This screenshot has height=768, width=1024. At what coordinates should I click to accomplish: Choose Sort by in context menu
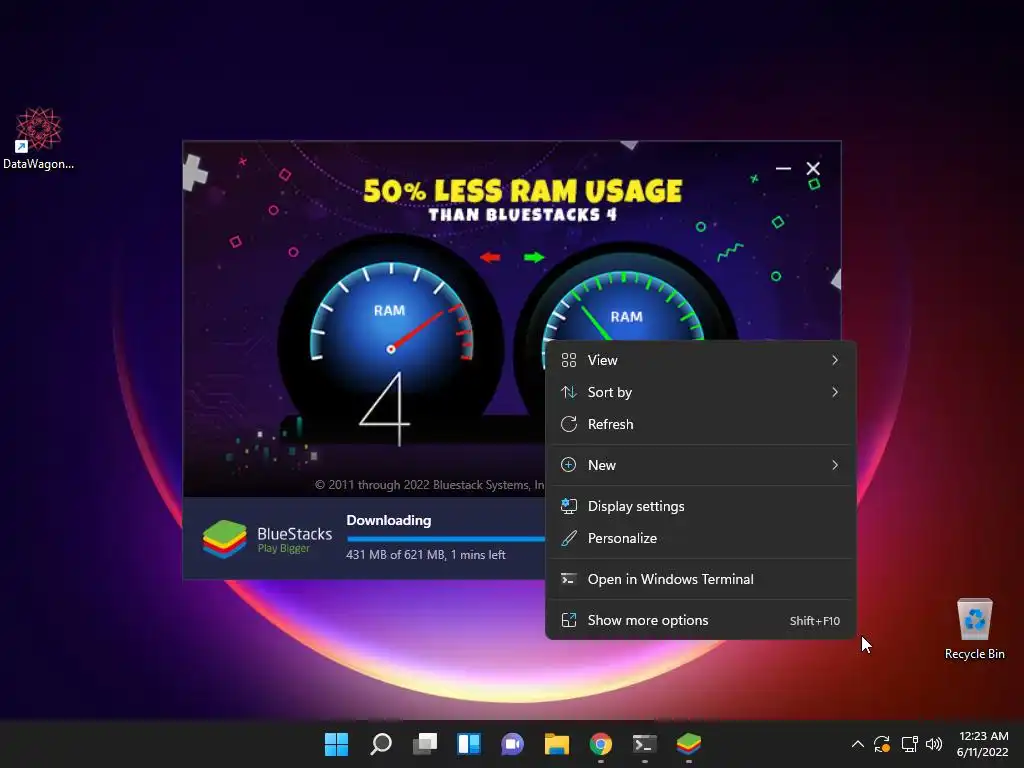pyautogui.click(x=701, y=392)
